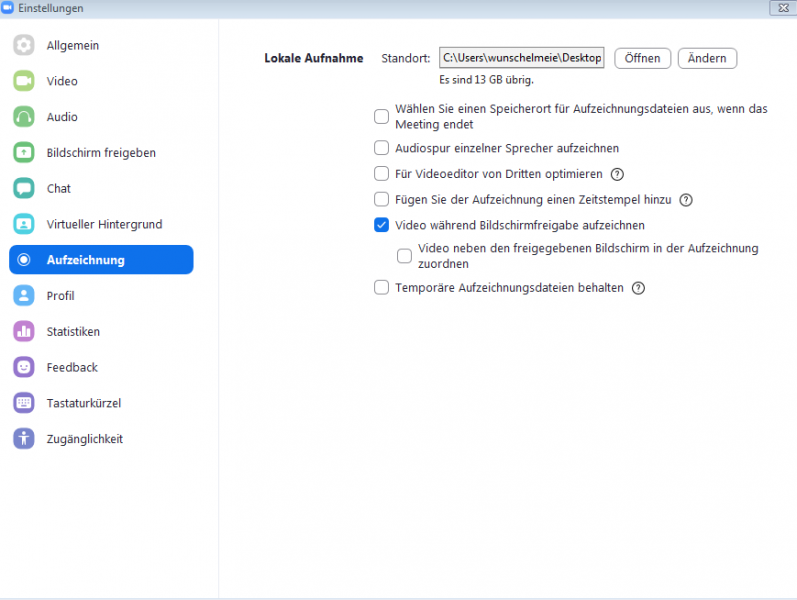
Task: Open the Zugänglichkeit tab
Action: (101, 439)
